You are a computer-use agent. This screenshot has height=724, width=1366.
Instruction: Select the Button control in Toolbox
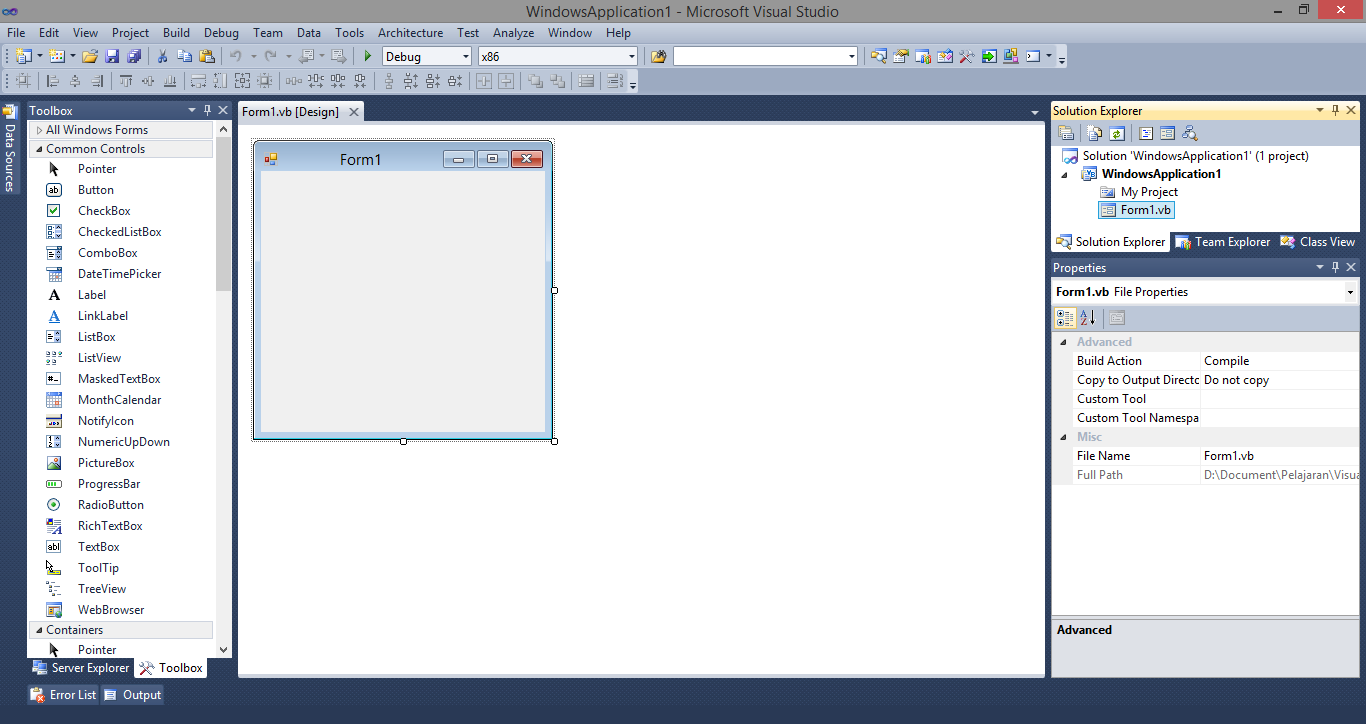[96, 190]
